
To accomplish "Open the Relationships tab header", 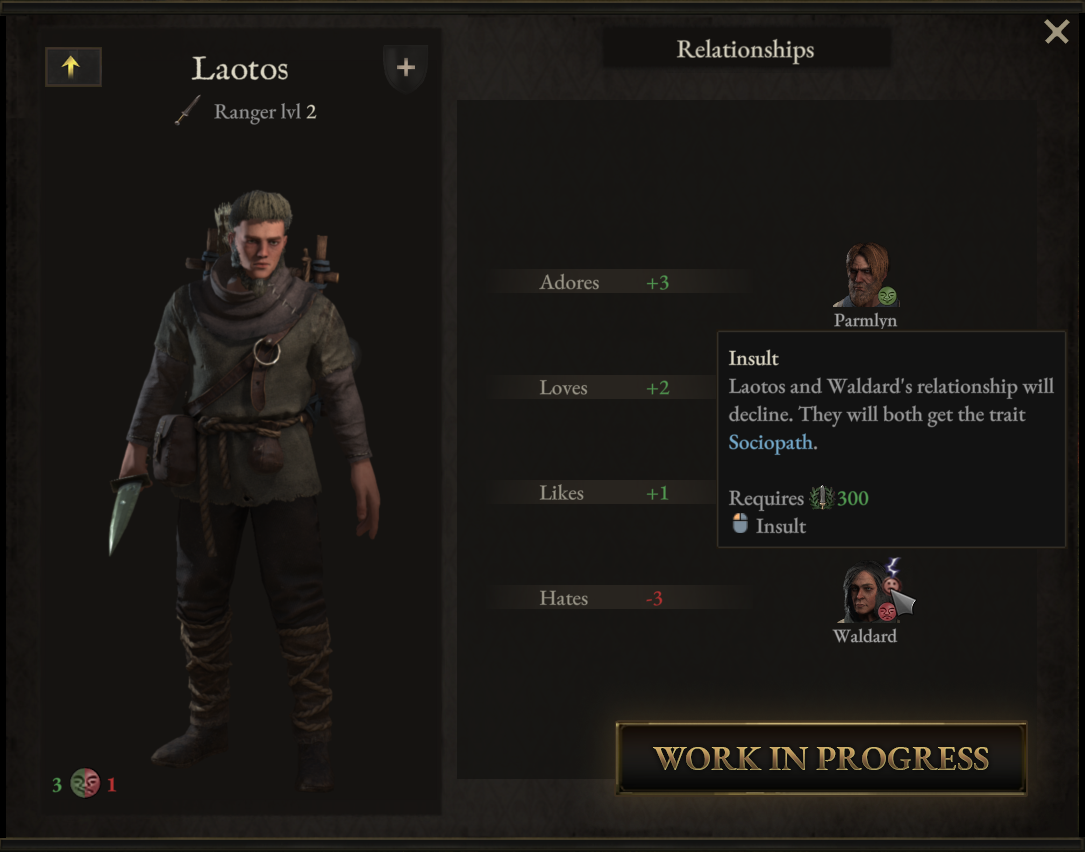I will coord(746,49).
